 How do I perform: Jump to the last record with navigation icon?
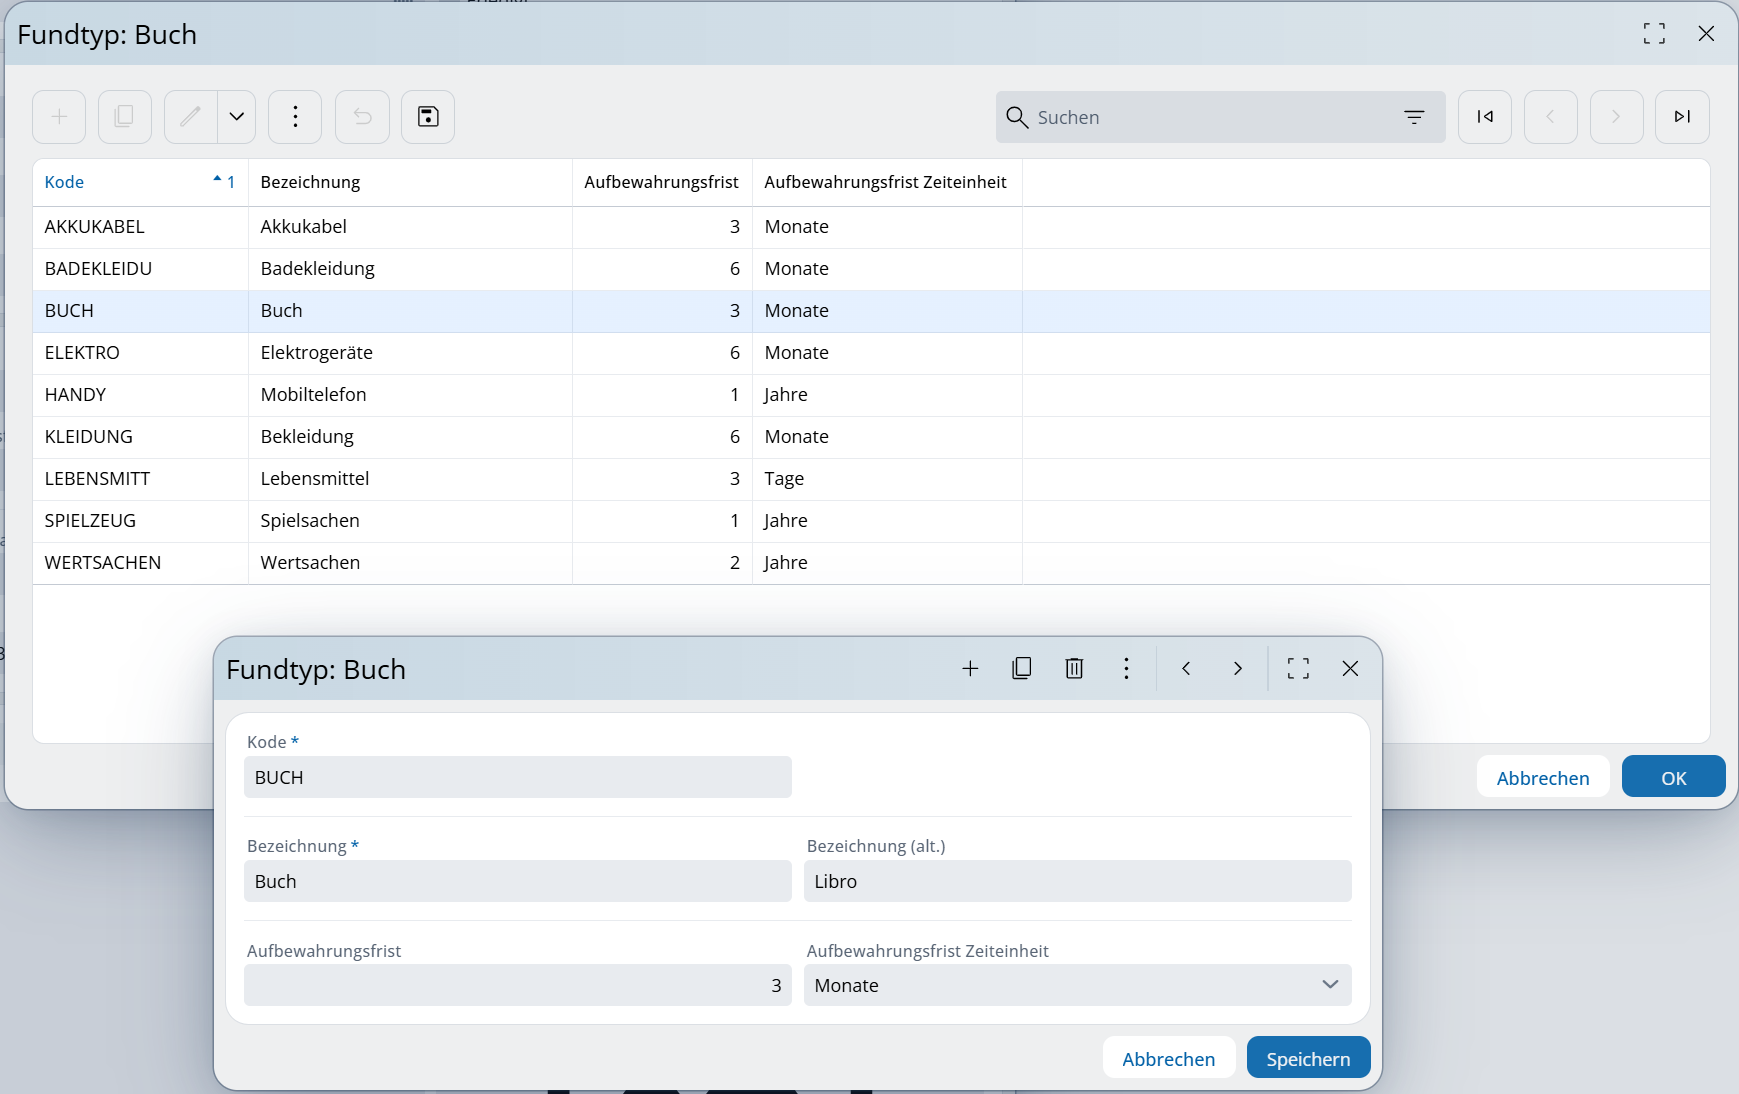click(1682, 117)
